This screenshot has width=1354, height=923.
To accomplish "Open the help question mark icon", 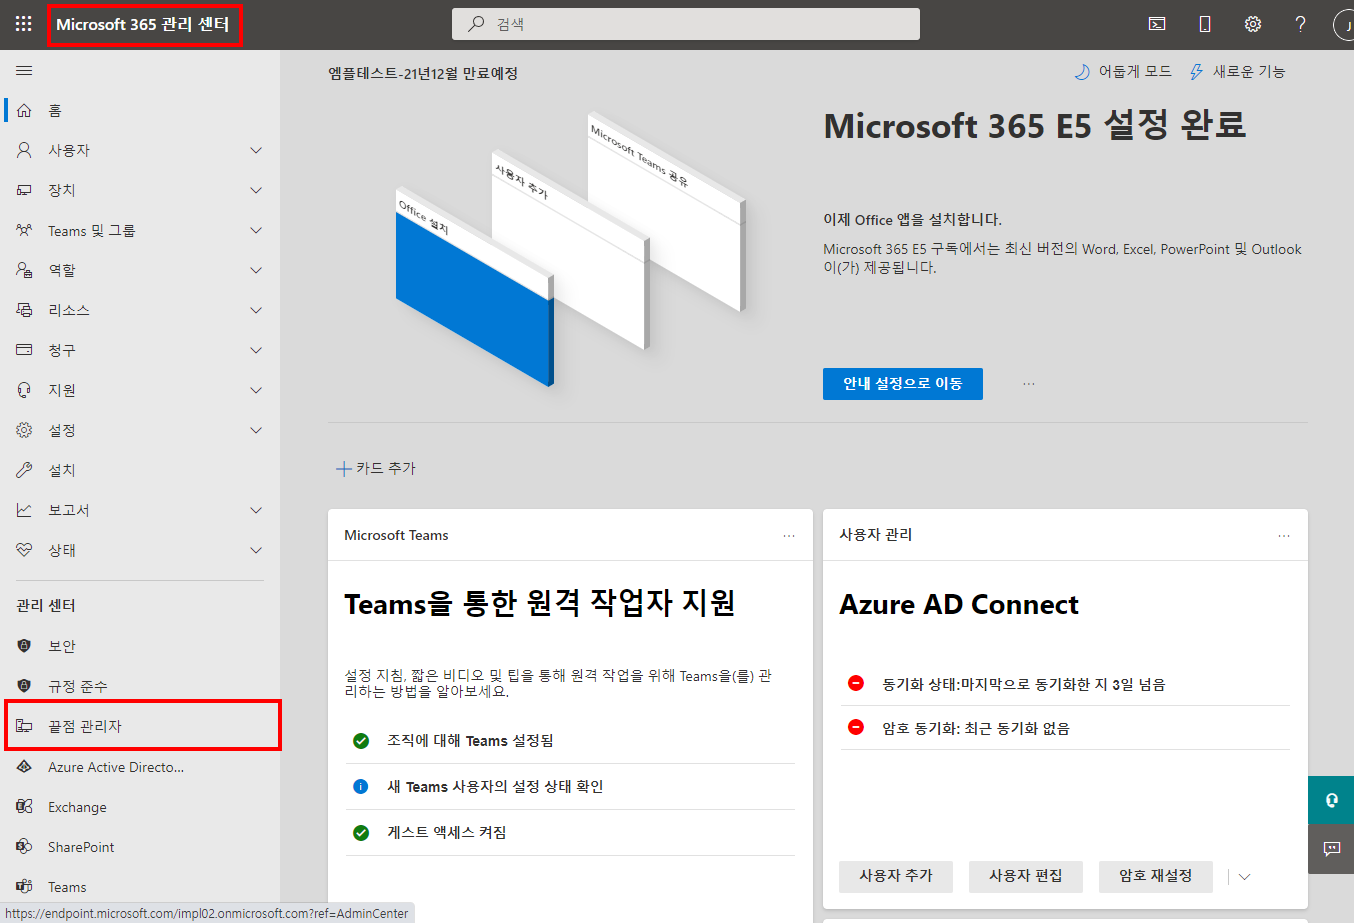I will pyautogui.click(x=1300, y=24).
